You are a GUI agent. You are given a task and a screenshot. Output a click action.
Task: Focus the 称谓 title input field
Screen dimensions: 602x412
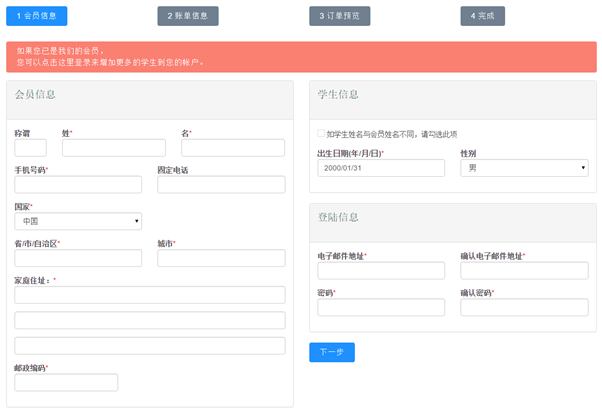coord(30,148)
